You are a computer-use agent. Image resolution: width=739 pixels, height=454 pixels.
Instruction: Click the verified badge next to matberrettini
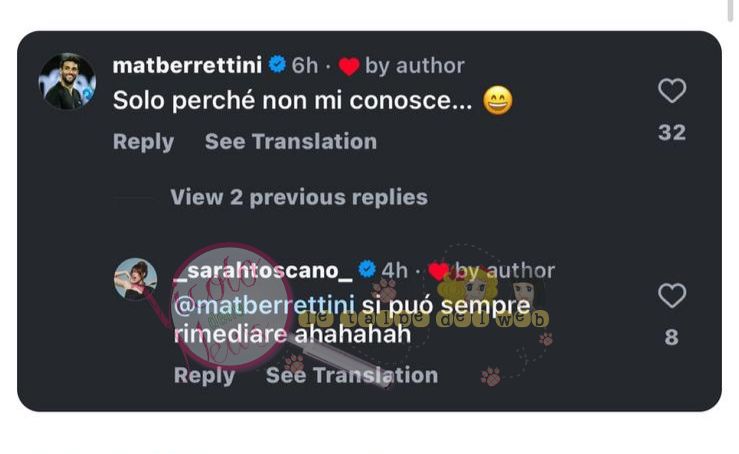pyautogui.click(x=277, y=64)
